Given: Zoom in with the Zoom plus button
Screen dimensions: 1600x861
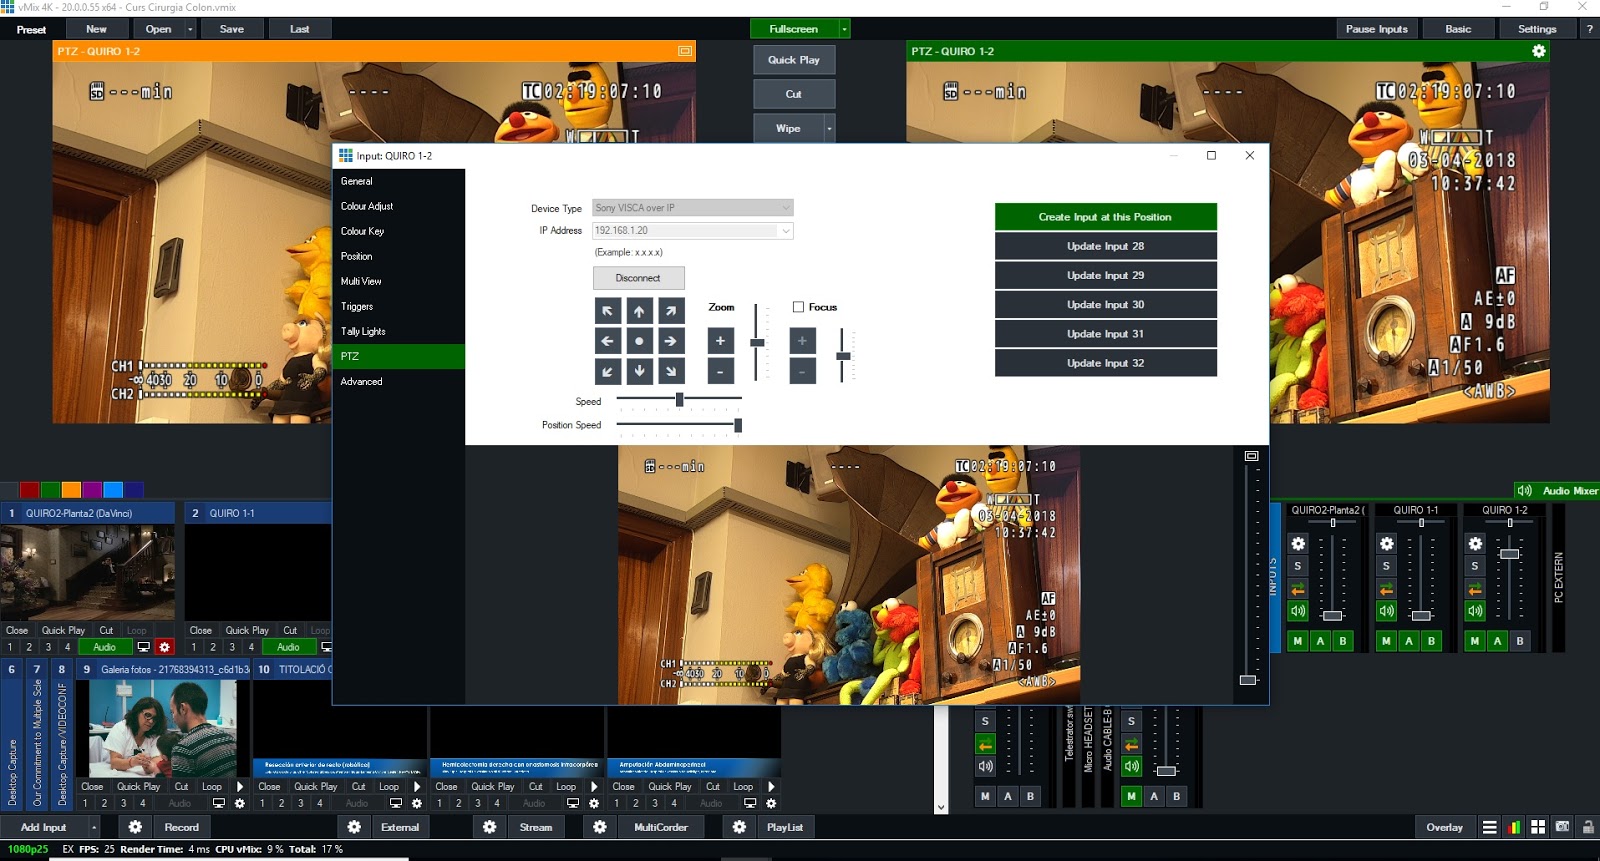Looking at the screenshot, I should click(x=720, y=341).
